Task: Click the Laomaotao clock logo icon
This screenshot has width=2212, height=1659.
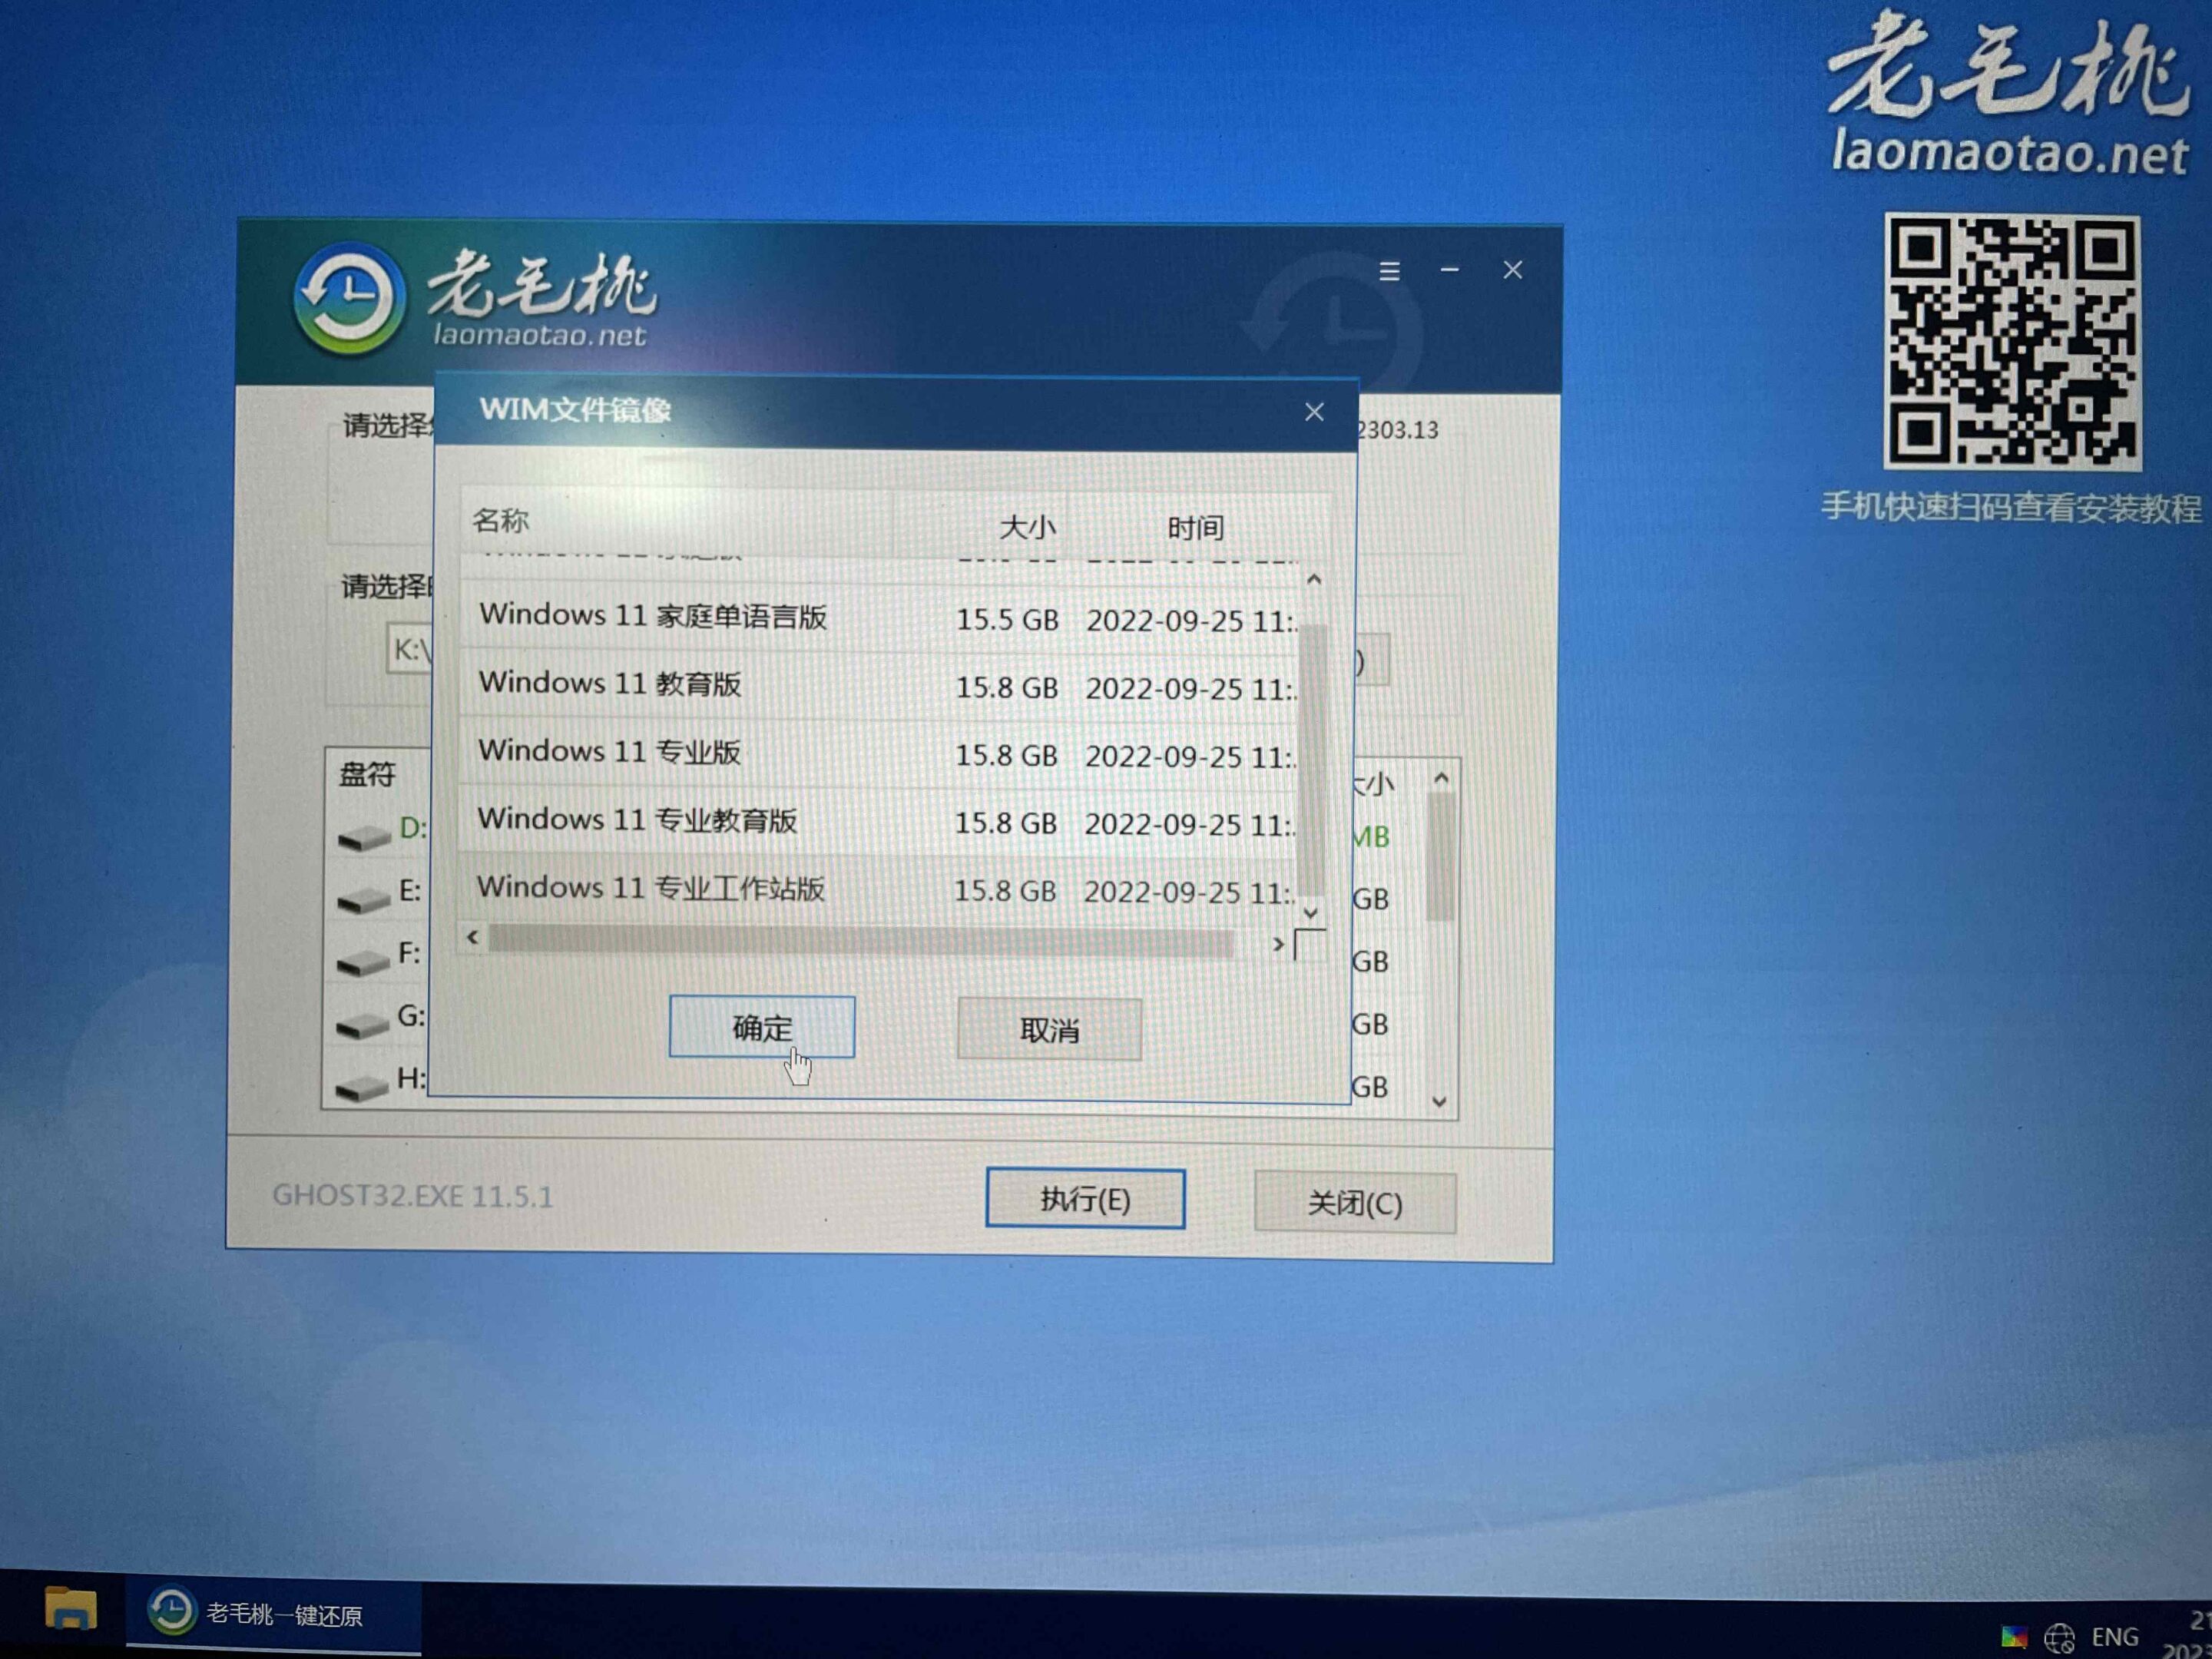Action: [x=349, y=299]
